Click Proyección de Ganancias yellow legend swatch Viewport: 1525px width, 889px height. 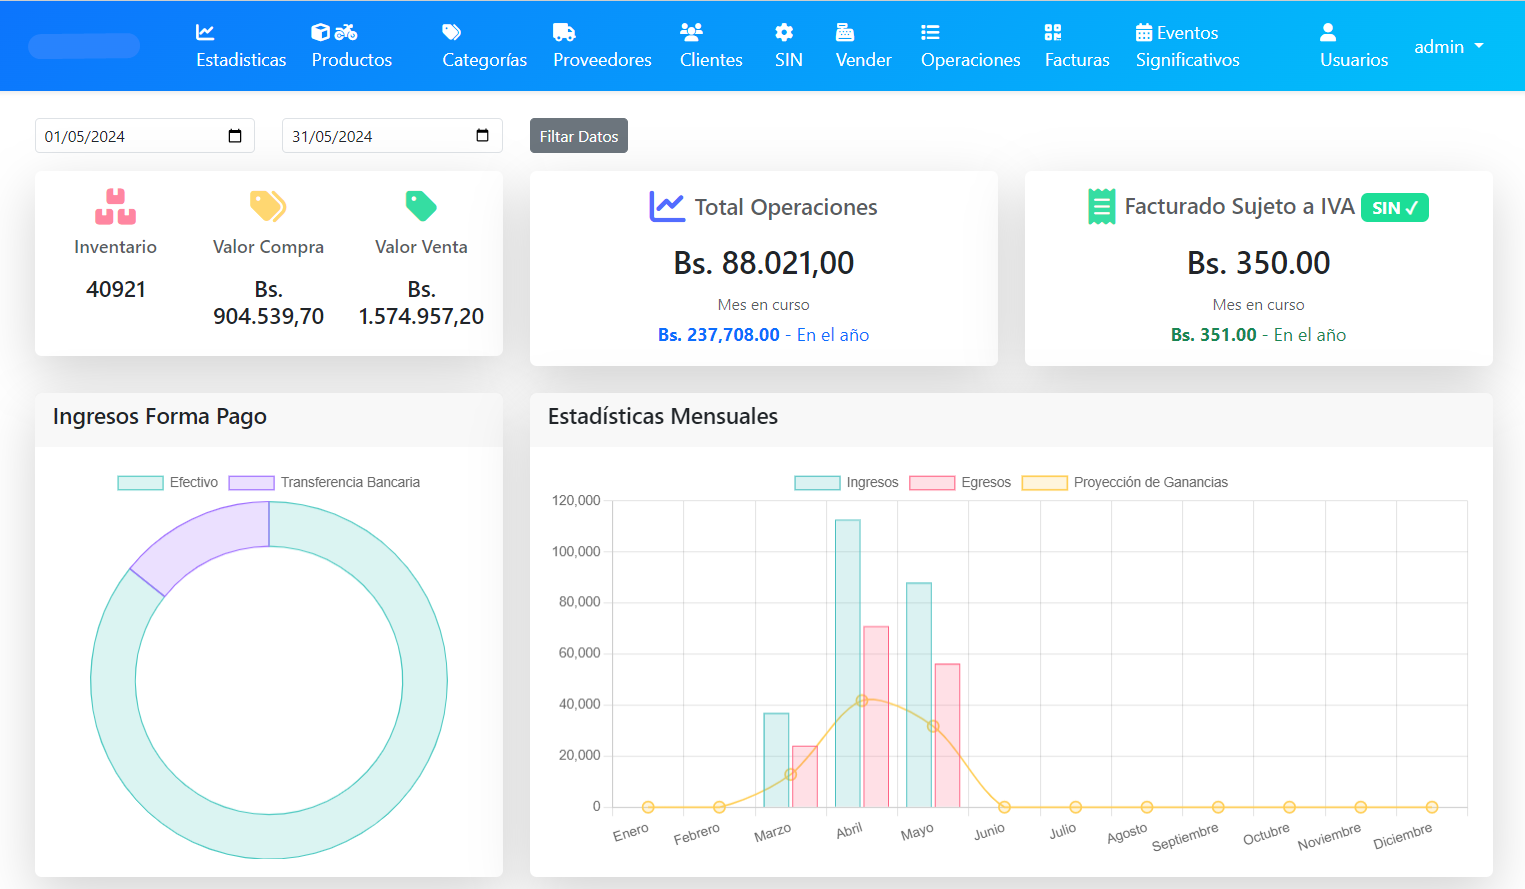click(x=1045, y=483)
